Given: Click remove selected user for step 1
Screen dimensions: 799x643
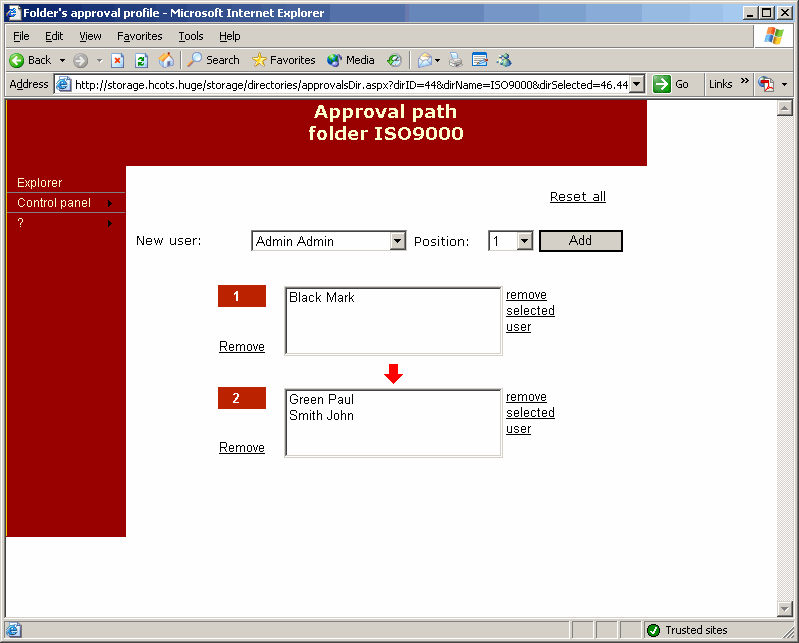Looking at the screenshot, I should (x=530, y=311).
